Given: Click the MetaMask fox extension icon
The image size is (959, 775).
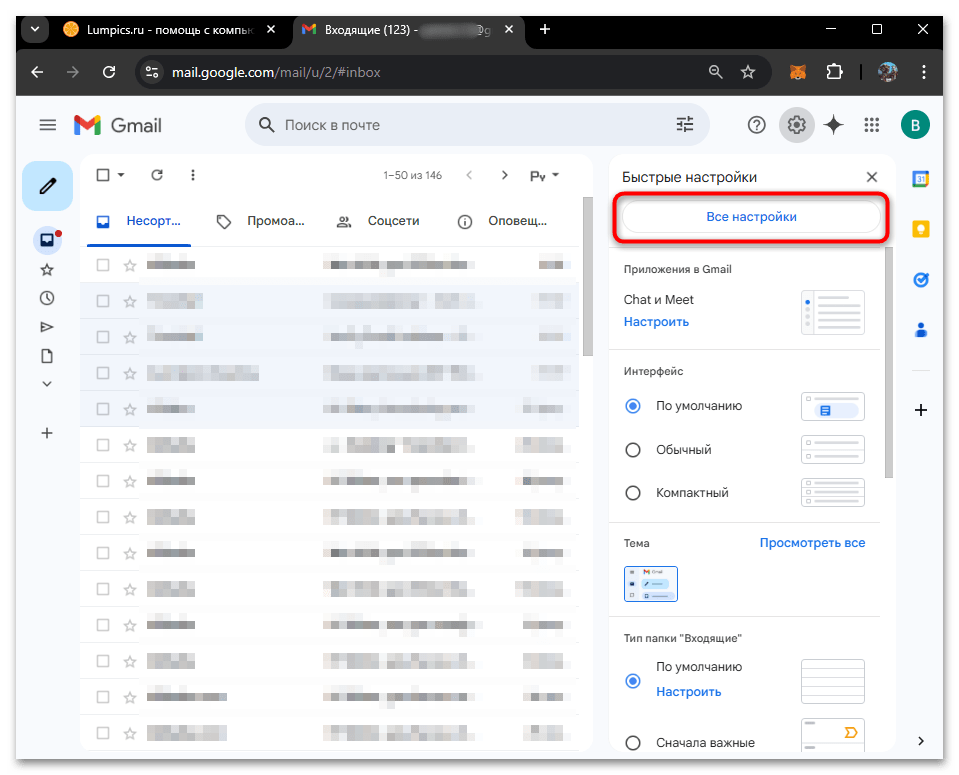Looking at the screenshot, I should [x=798, y=72].
